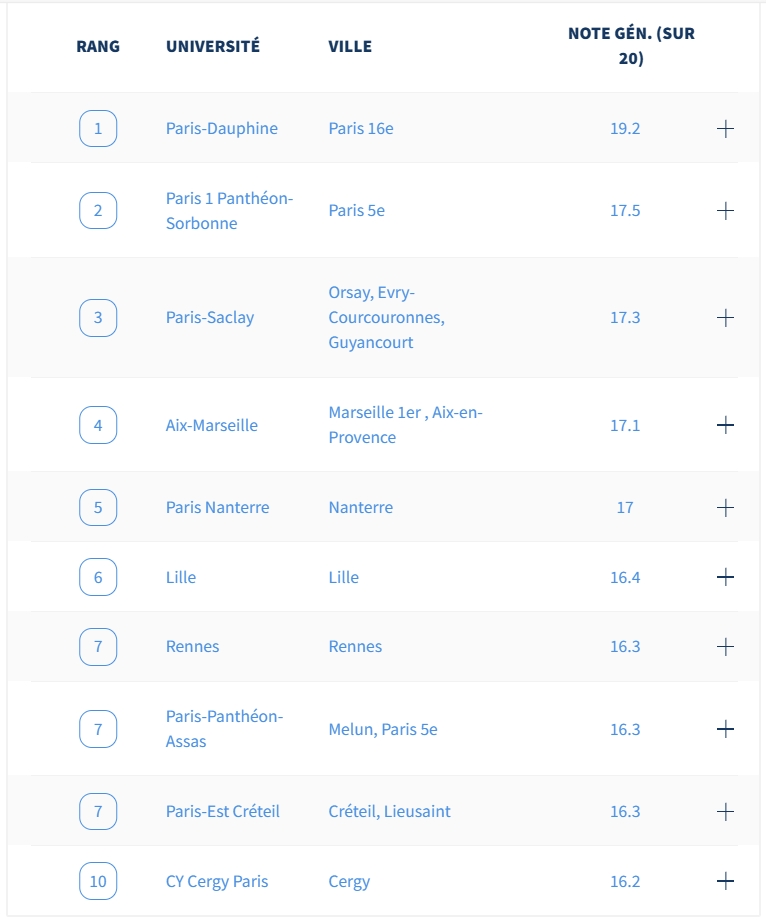Viewport: 766px width, 921px height.
Task: Sort by the RANG column header
Action: (x=98, y=46)
